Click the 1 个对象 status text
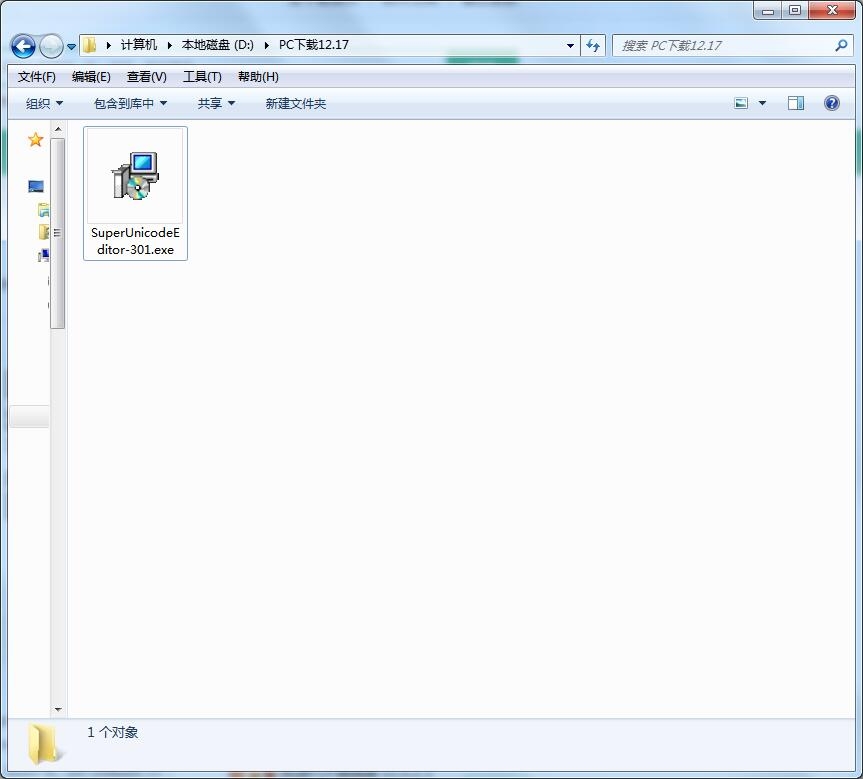The image size is (863, 779). coord(112,732)
